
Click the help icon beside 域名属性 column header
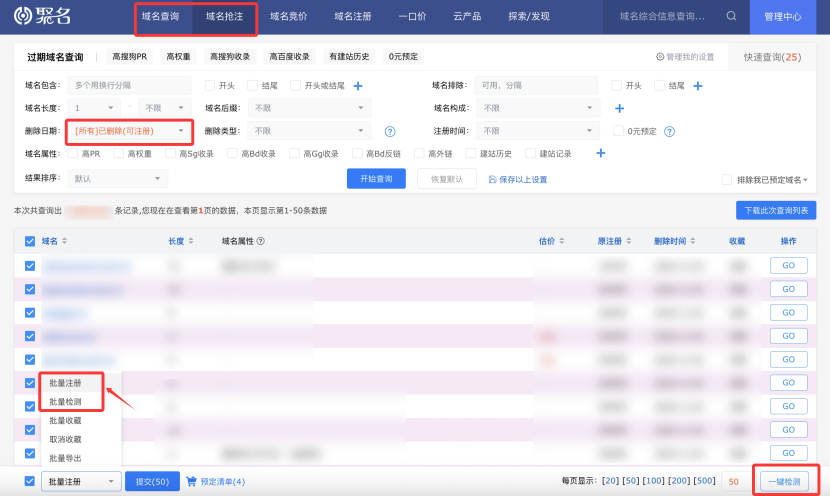tap(261, 241)
